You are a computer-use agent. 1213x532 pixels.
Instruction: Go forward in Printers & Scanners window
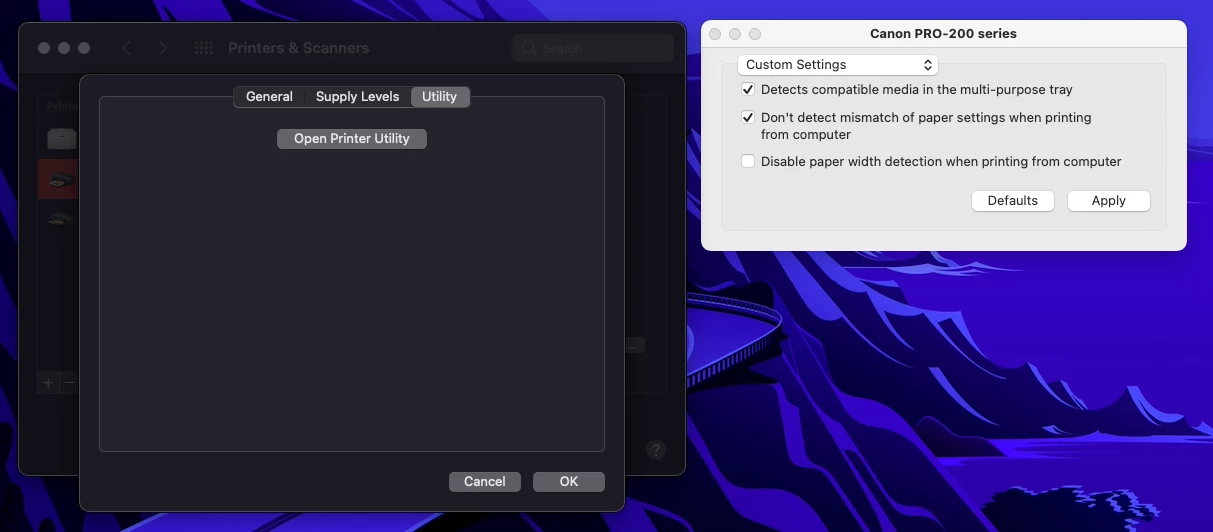(x=163, y=48)
